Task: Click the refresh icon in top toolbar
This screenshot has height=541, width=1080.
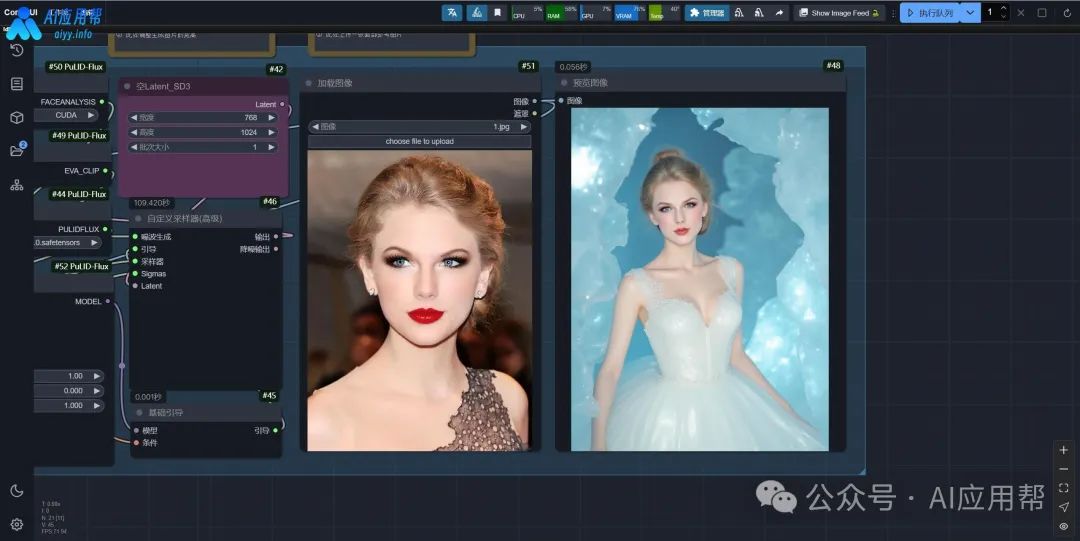Action: coord(1067,12)
